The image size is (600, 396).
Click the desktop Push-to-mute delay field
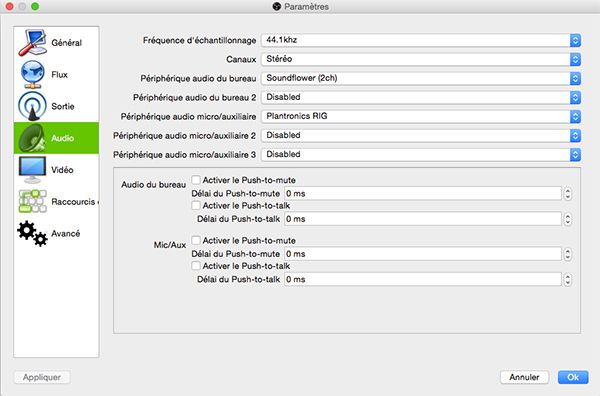coord(423,194)
